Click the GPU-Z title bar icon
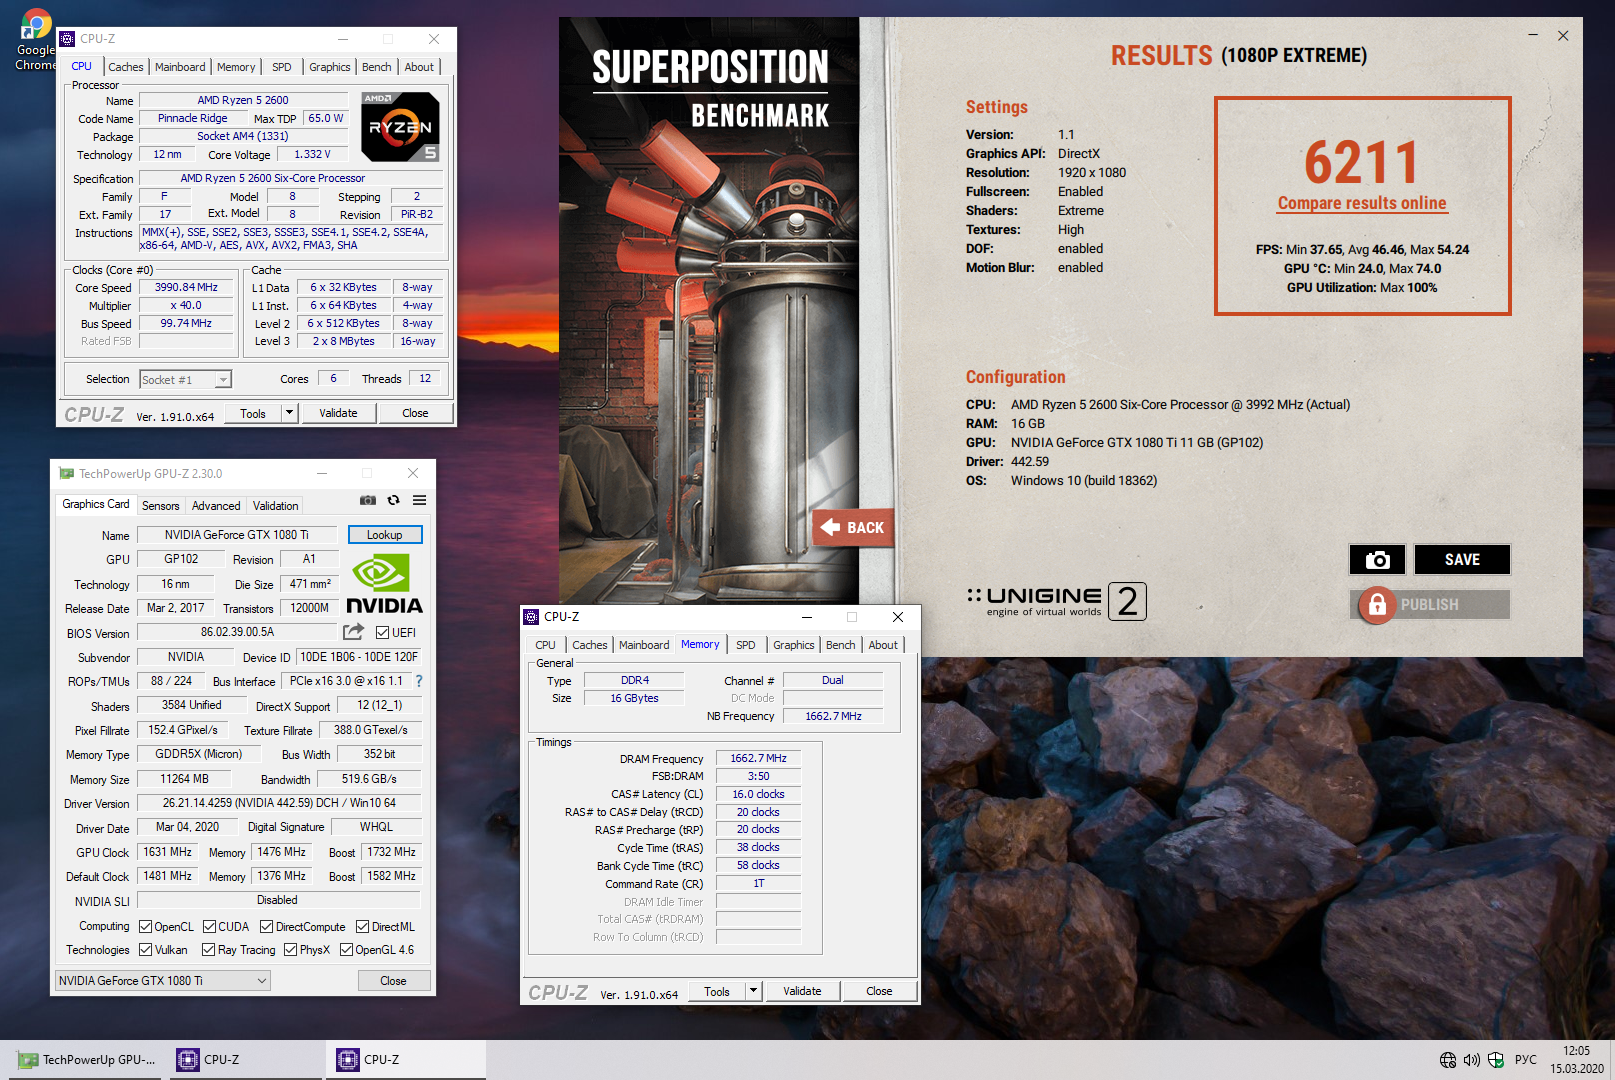This screenshot has width=1615, height=1080. (67, 474)
